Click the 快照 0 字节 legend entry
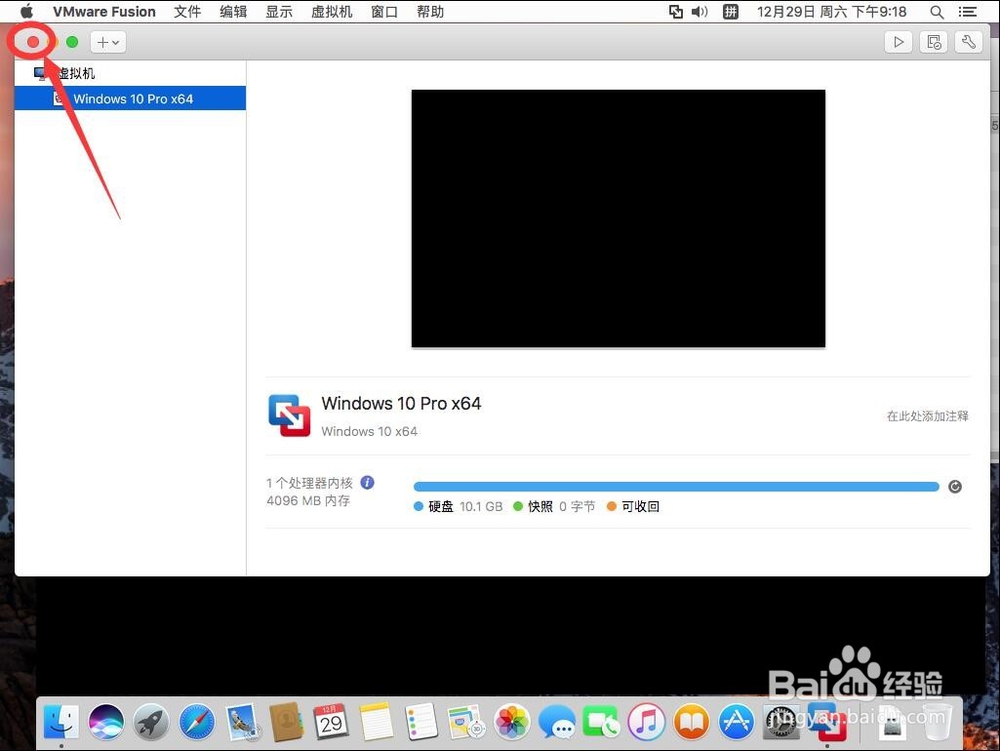This screenshot has height=751, width=1000. coord(554,506)
